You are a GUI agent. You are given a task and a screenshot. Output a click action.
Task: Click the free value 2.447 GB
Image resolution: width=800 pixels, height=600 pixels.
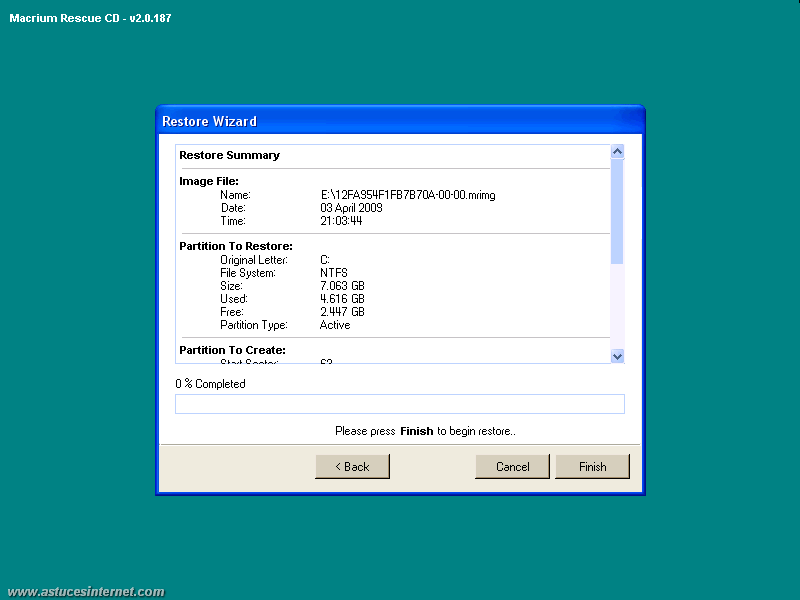point(342,312)
